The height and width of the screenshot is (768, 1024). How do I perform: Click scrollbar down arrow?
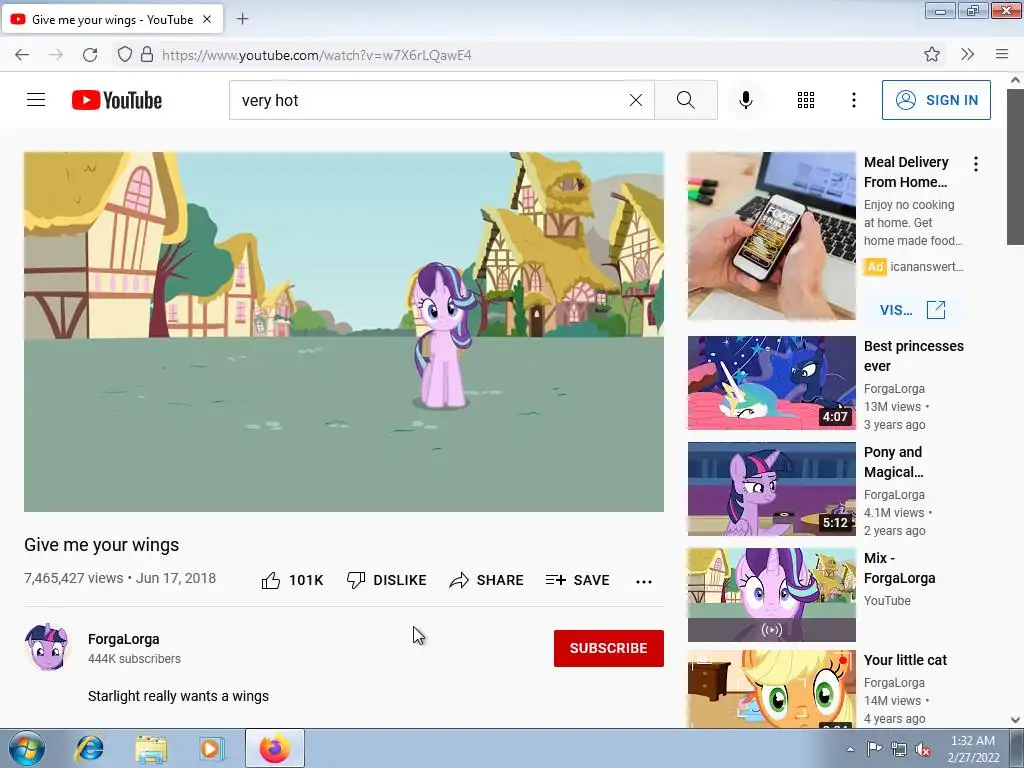pyautogui.click(x=1015, y=720)
